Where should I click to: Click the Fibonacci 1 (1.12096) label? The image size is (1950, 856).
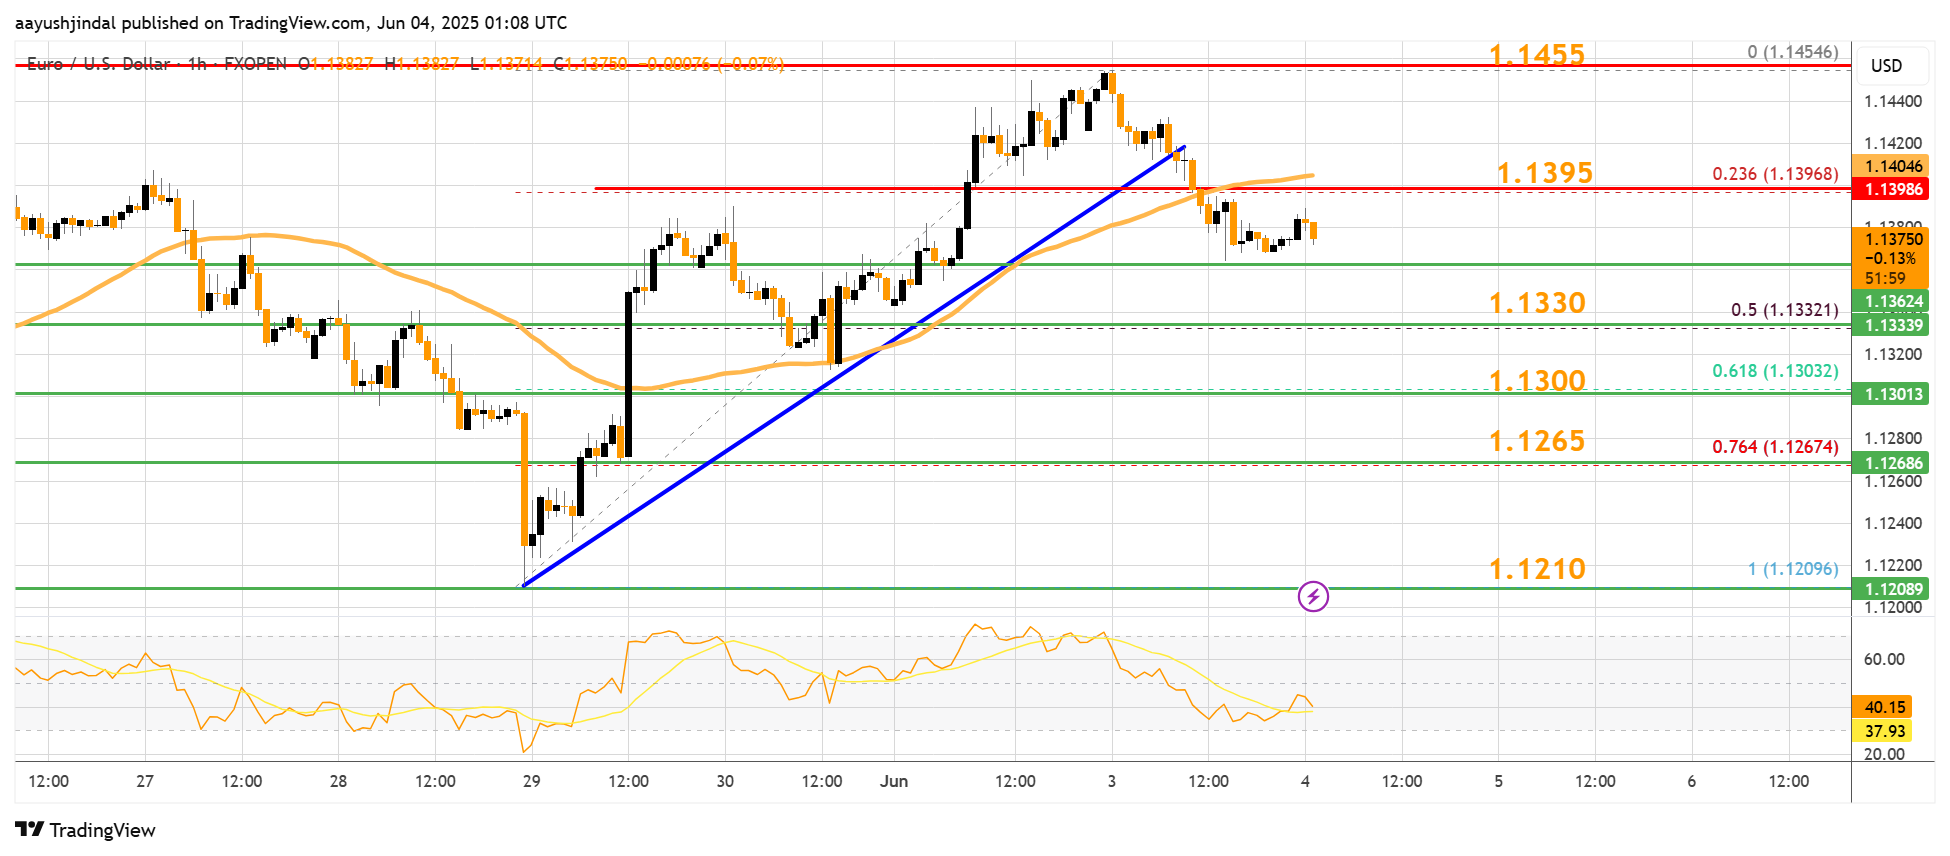1793,569
